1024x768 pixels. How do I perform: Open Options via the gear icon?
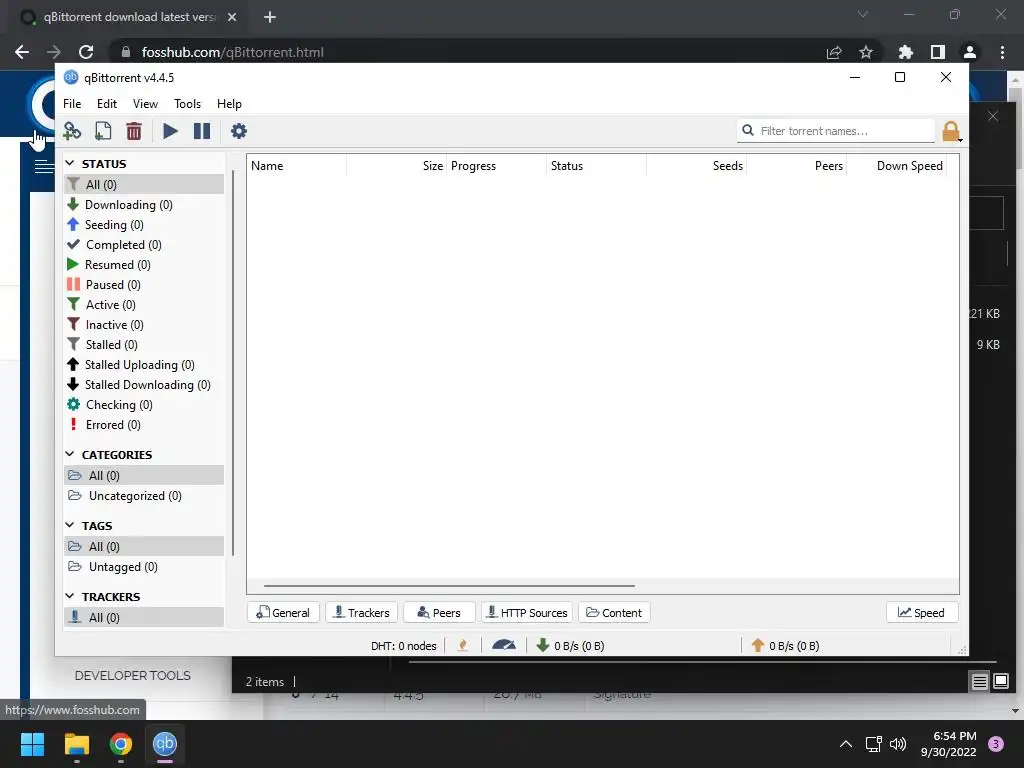pos(239,131)
